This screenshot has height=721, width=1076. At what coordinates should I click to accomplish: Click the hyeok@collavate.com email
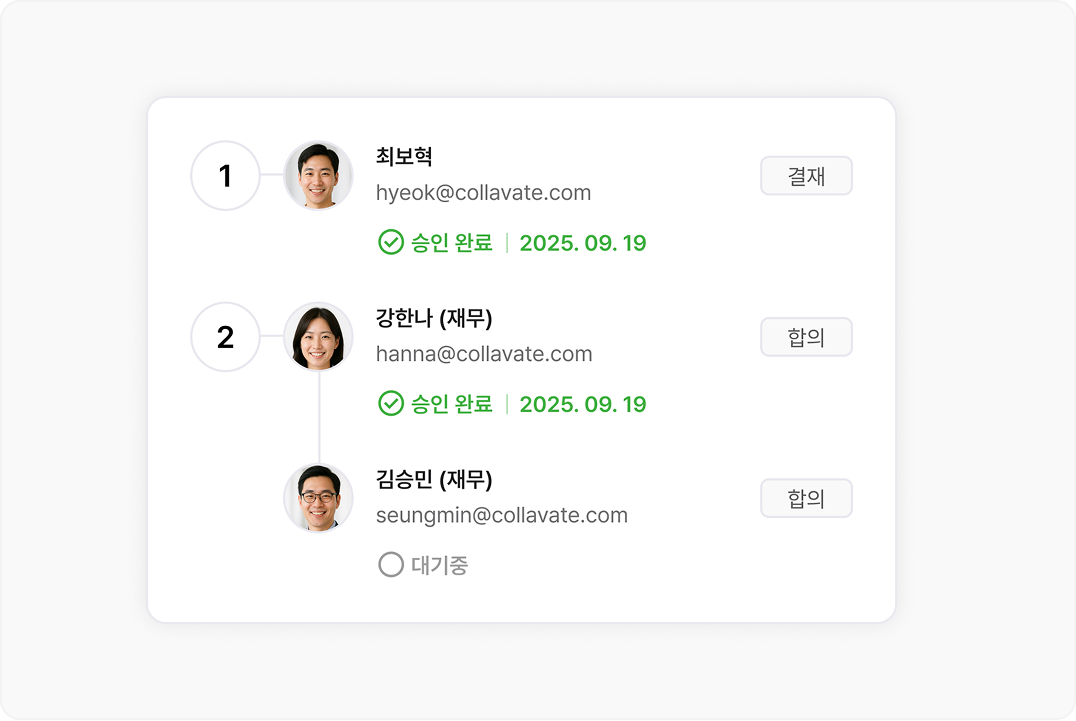click(483, 193)
